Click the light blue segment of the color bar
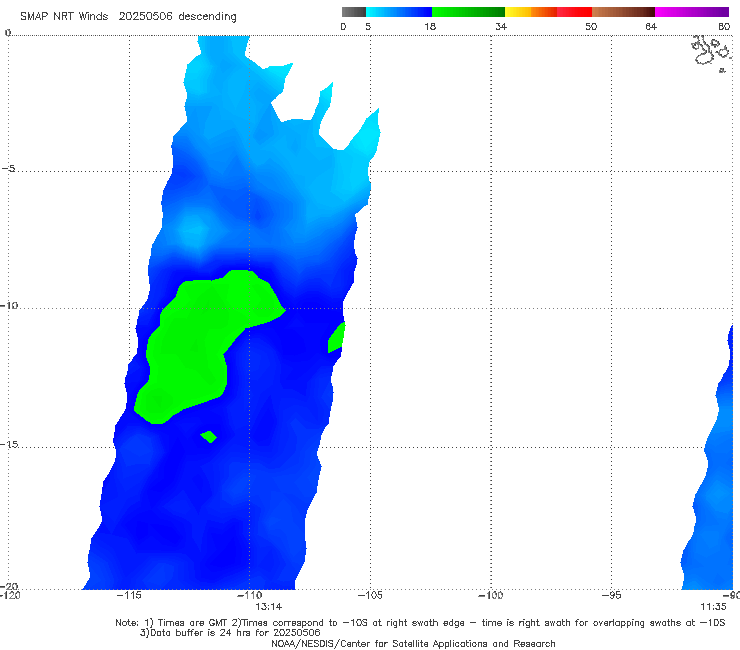The image size is (740, 650). pos(399,12)
